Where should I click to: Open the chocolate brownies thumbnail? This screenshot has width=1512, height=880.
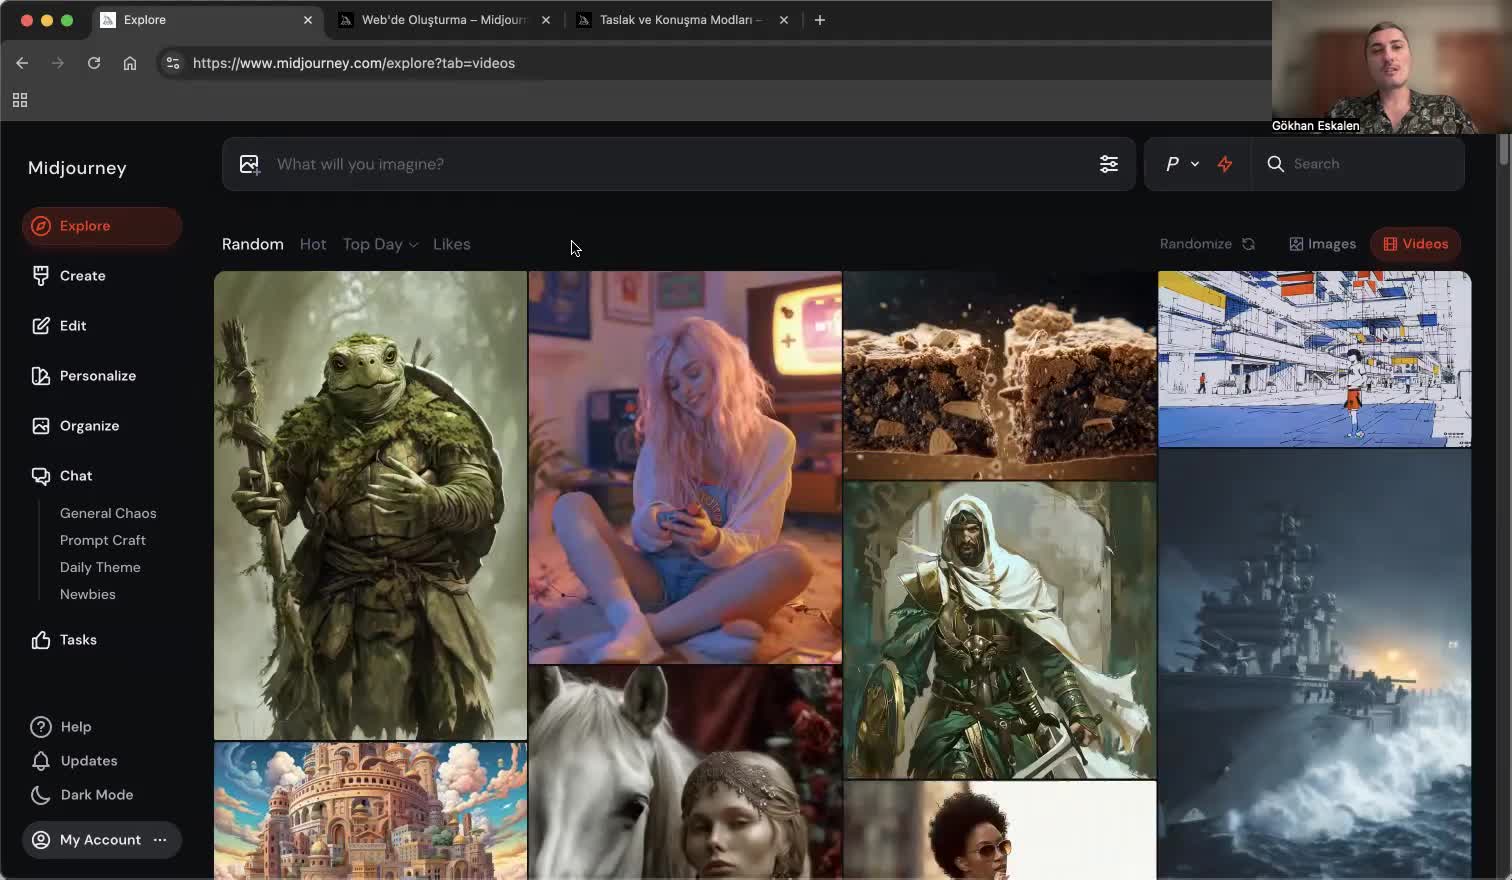click(x=1000, y=375)
